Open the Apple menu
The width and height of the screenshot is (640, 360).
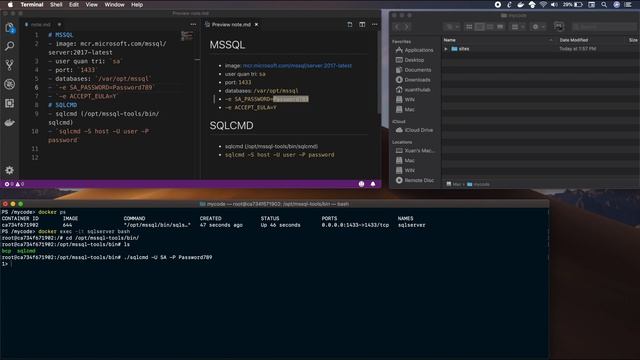click(x=10, y=5)
